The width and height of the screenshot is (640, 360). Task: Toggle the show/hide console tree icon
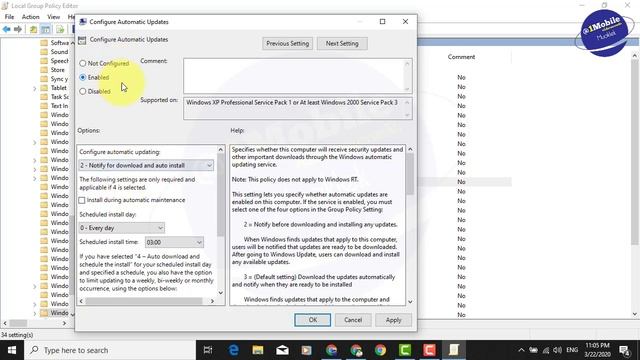[46, 29]
